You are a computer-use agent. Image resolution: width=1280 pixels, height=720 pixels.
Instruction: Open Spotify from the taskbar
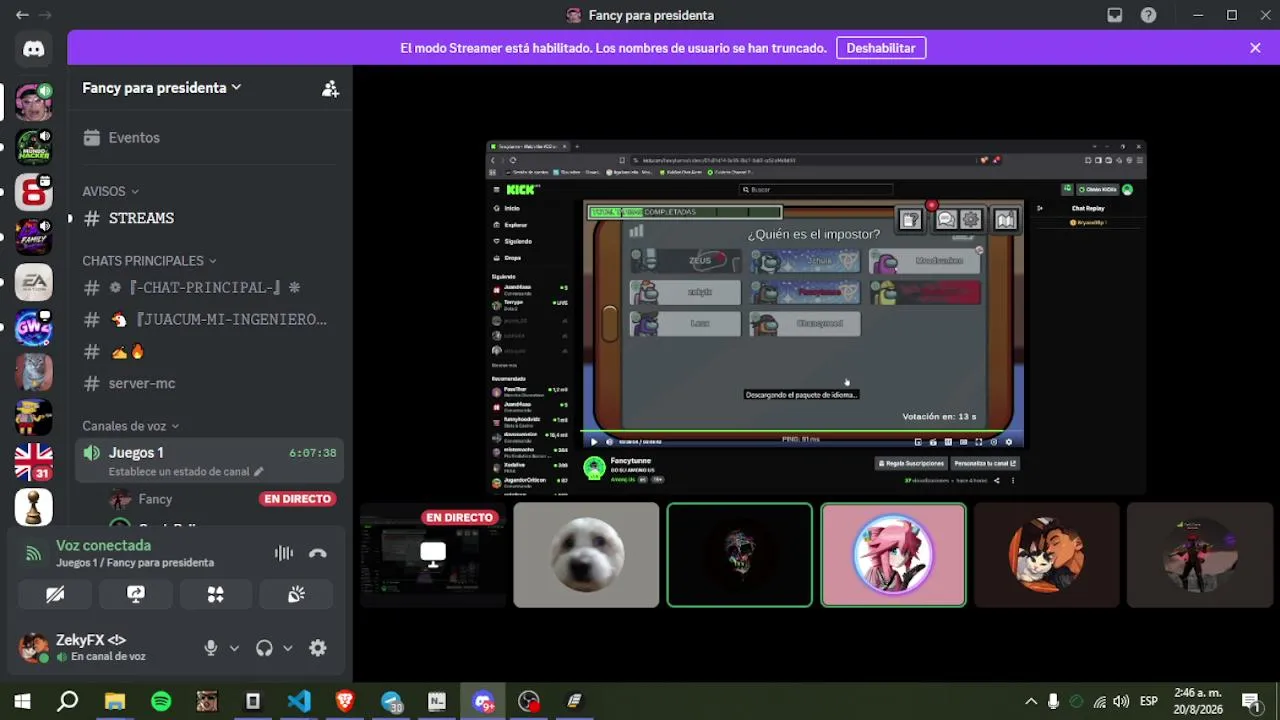161,701
